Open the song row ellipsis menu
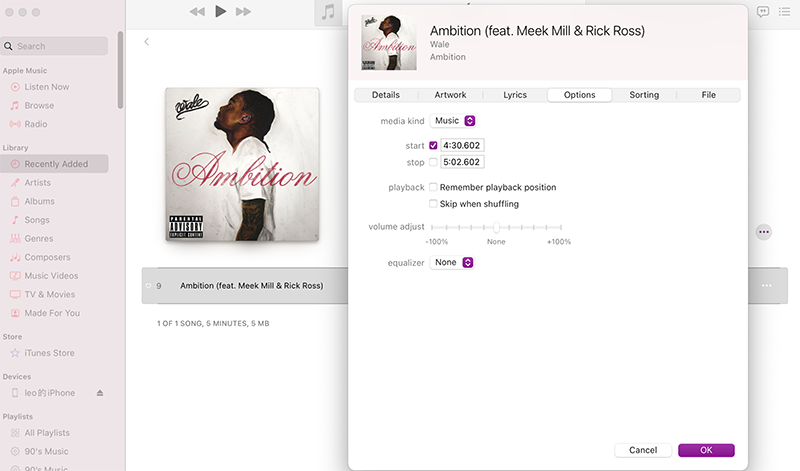The width and height of the screenshot is (800, 471). [766, 286]
